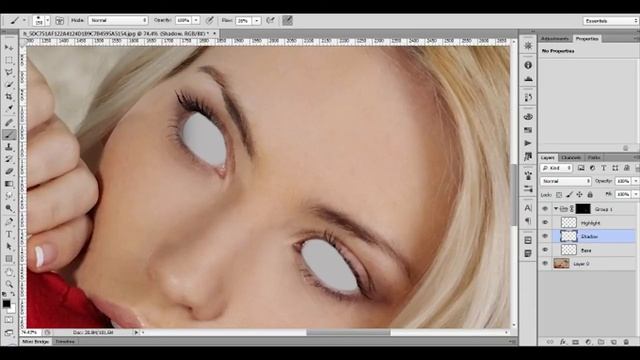
Task: Open the brush Mode dropdown
Action: (x=118, y=20)
